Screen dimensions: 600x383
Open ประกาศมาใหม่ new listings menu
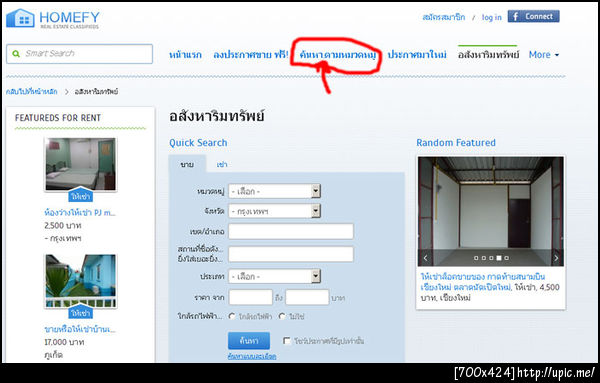(x=417, y=55)
